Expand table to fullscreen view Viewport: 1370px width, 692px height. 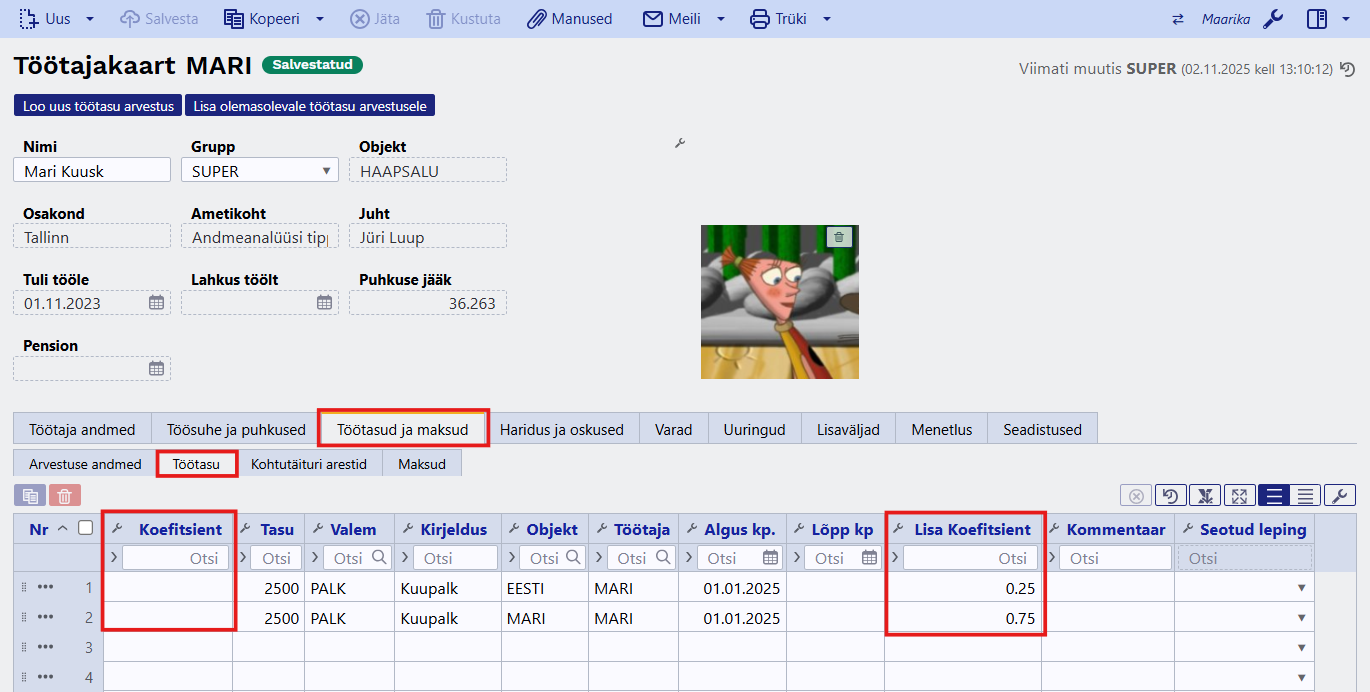pos(1238,496)
